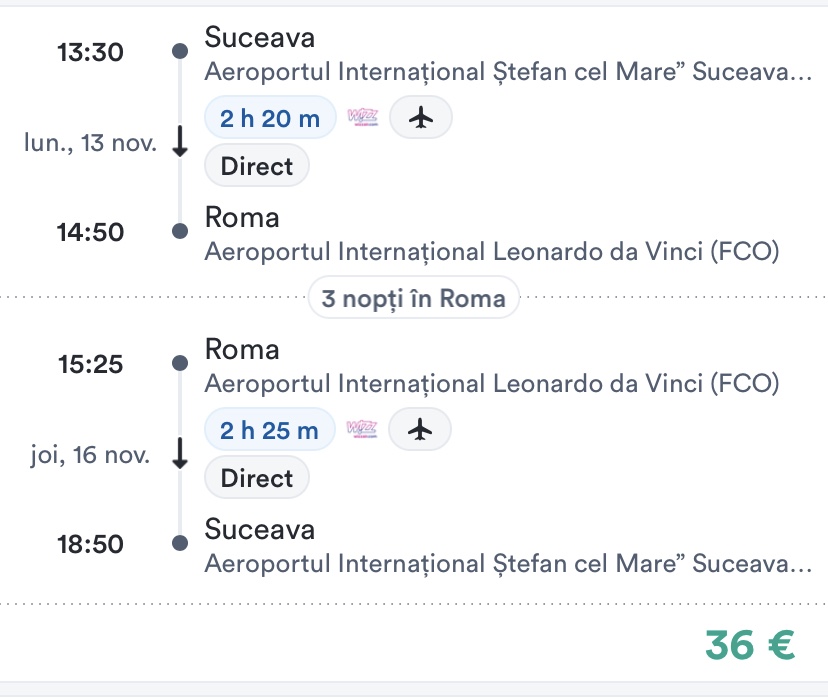
Task: Click the Wizz Air logo beside 2 h 20 m
Action: pyautogui.click(x=363, y=118)
